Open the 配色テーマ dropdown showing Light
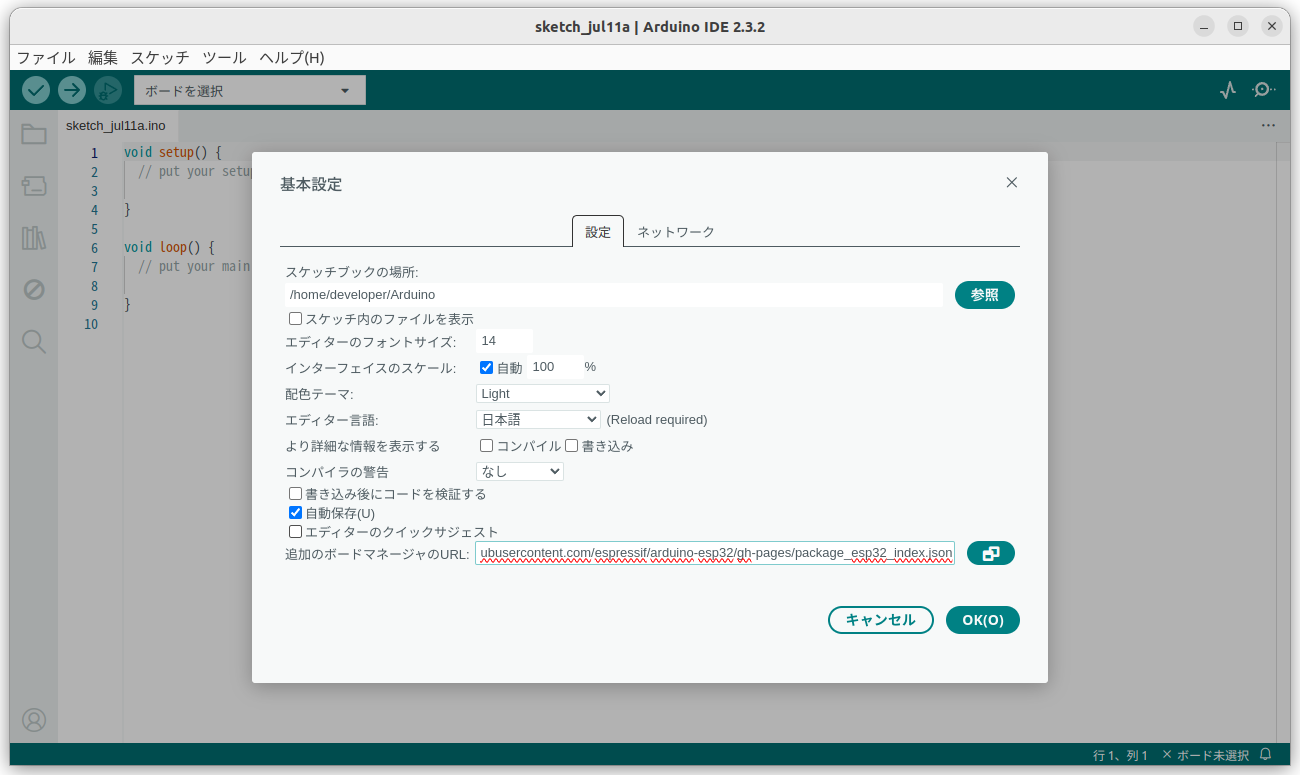 542,393
